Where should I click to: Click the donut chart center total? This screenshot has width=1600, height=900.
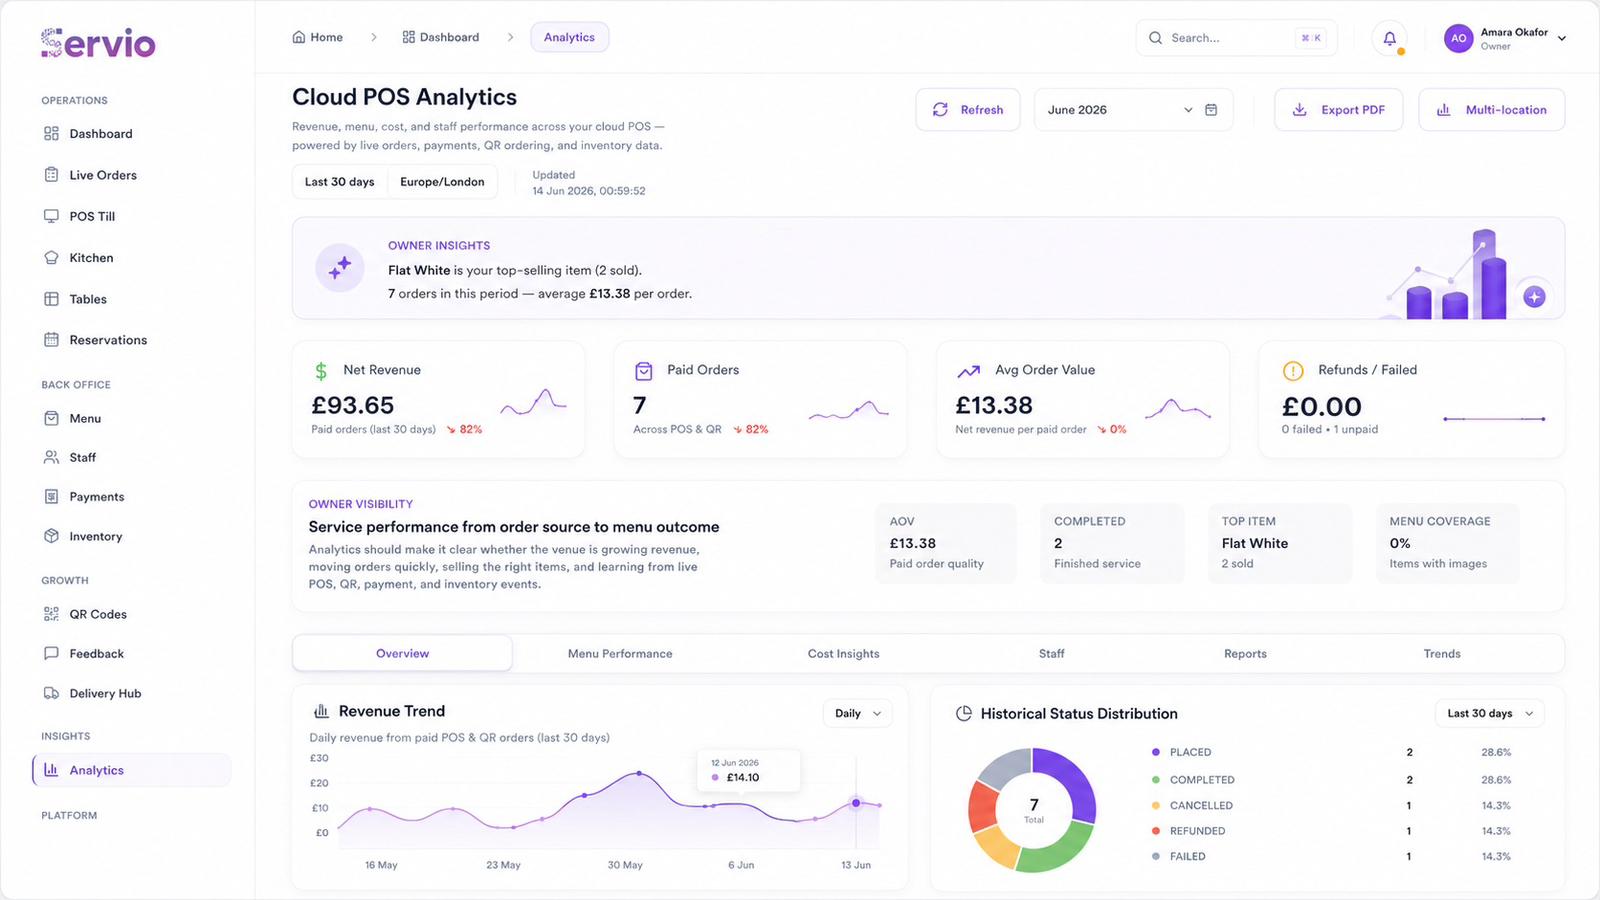(x=1034, y=809)
